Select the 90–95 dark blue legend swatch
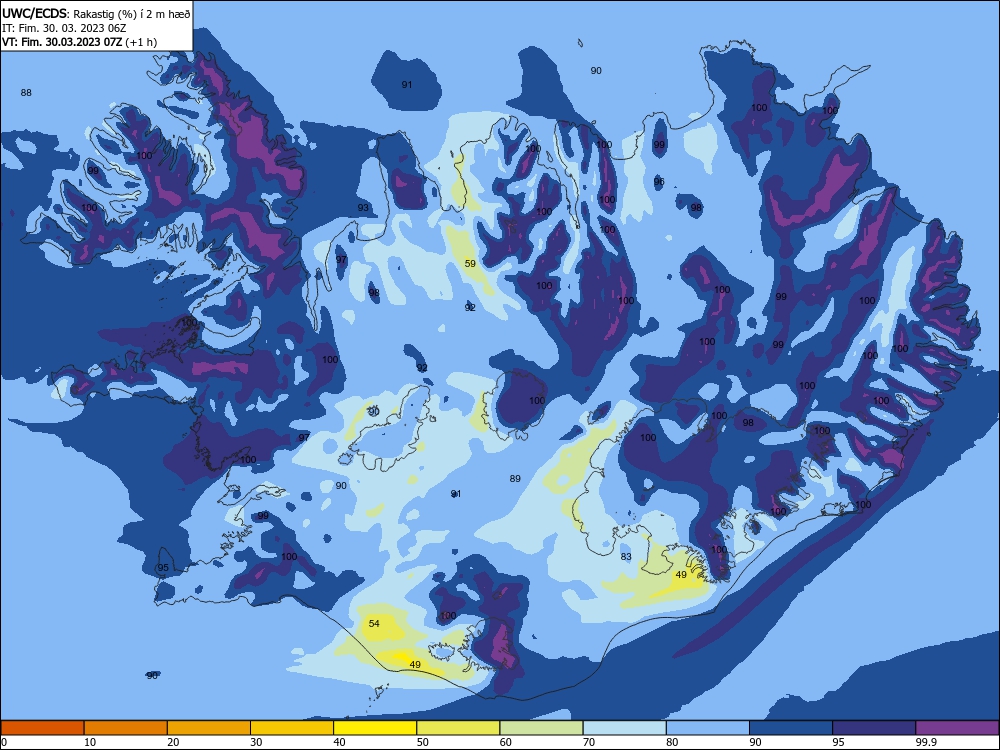Viewport: 1000px width, 750px height. click(x=791, y=728)
